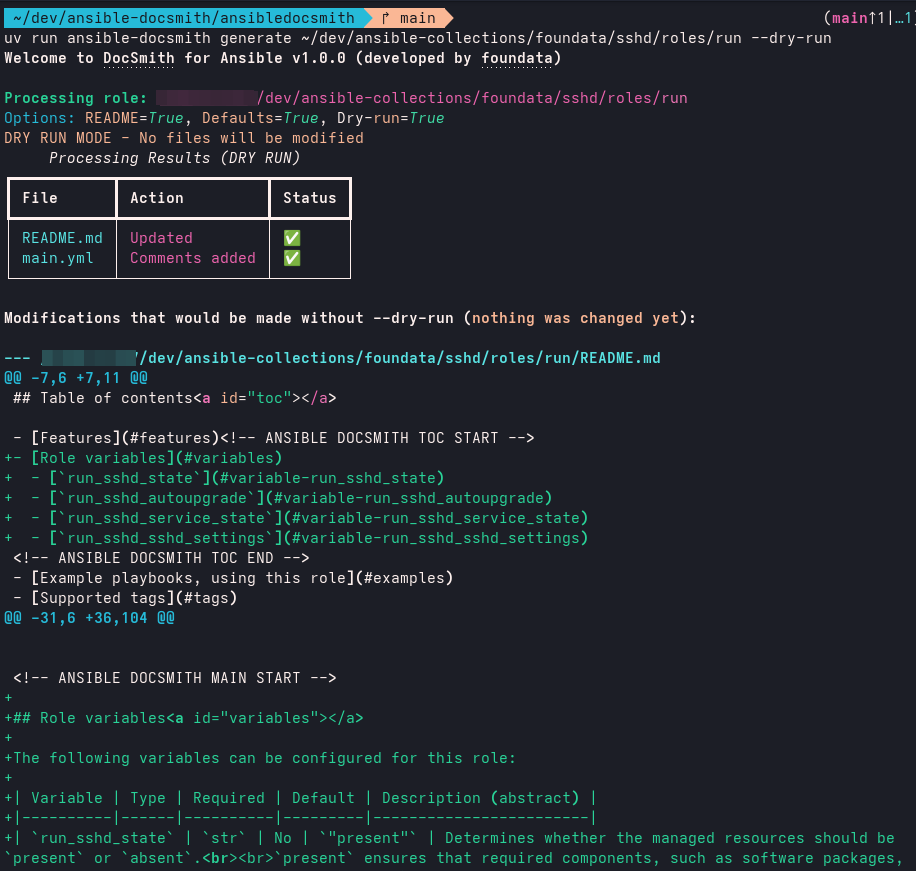Select the "main" branch segment in right status

pos(847,18)
